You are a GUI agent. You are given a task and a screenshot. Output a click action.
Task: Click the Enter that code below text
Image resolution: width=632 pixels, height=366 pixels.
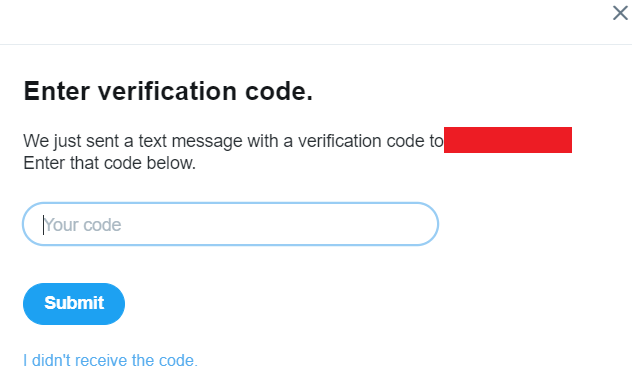(x=110, y=163)
